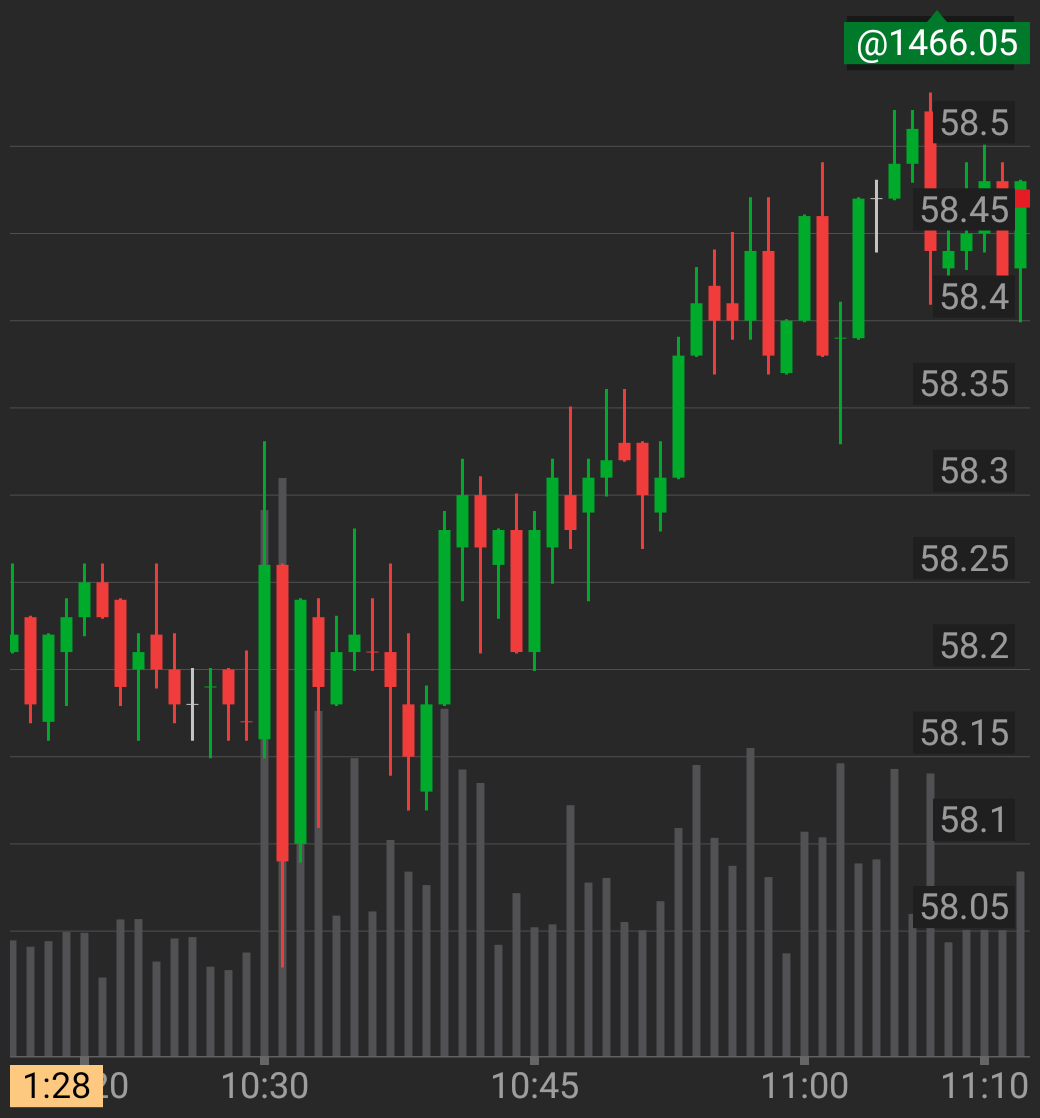Viewport: 1040px width, 1118px height.
Task: Click the 58.25 price axis label
Action: pos(964,559)
